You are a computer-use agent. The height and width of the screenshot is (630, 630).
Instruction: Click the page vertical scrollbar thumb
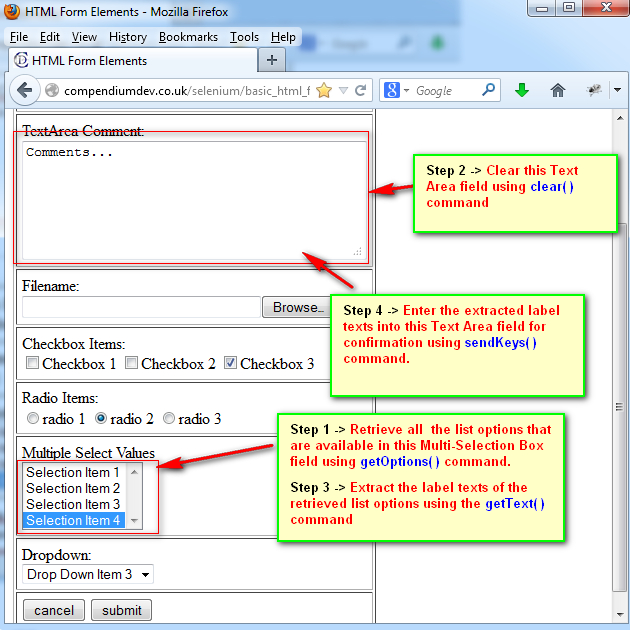click(x=620, y=407)
